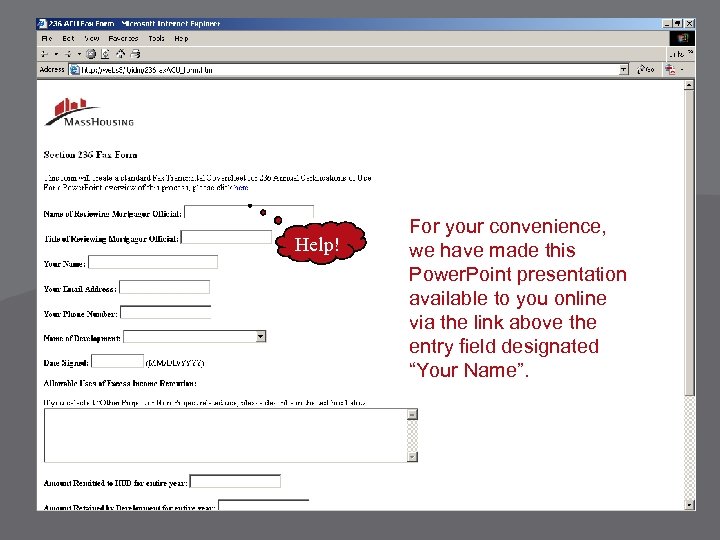720x540 pixels.
Task: Open the PDF converter dropdown arrow
Action: coord(682,70)
